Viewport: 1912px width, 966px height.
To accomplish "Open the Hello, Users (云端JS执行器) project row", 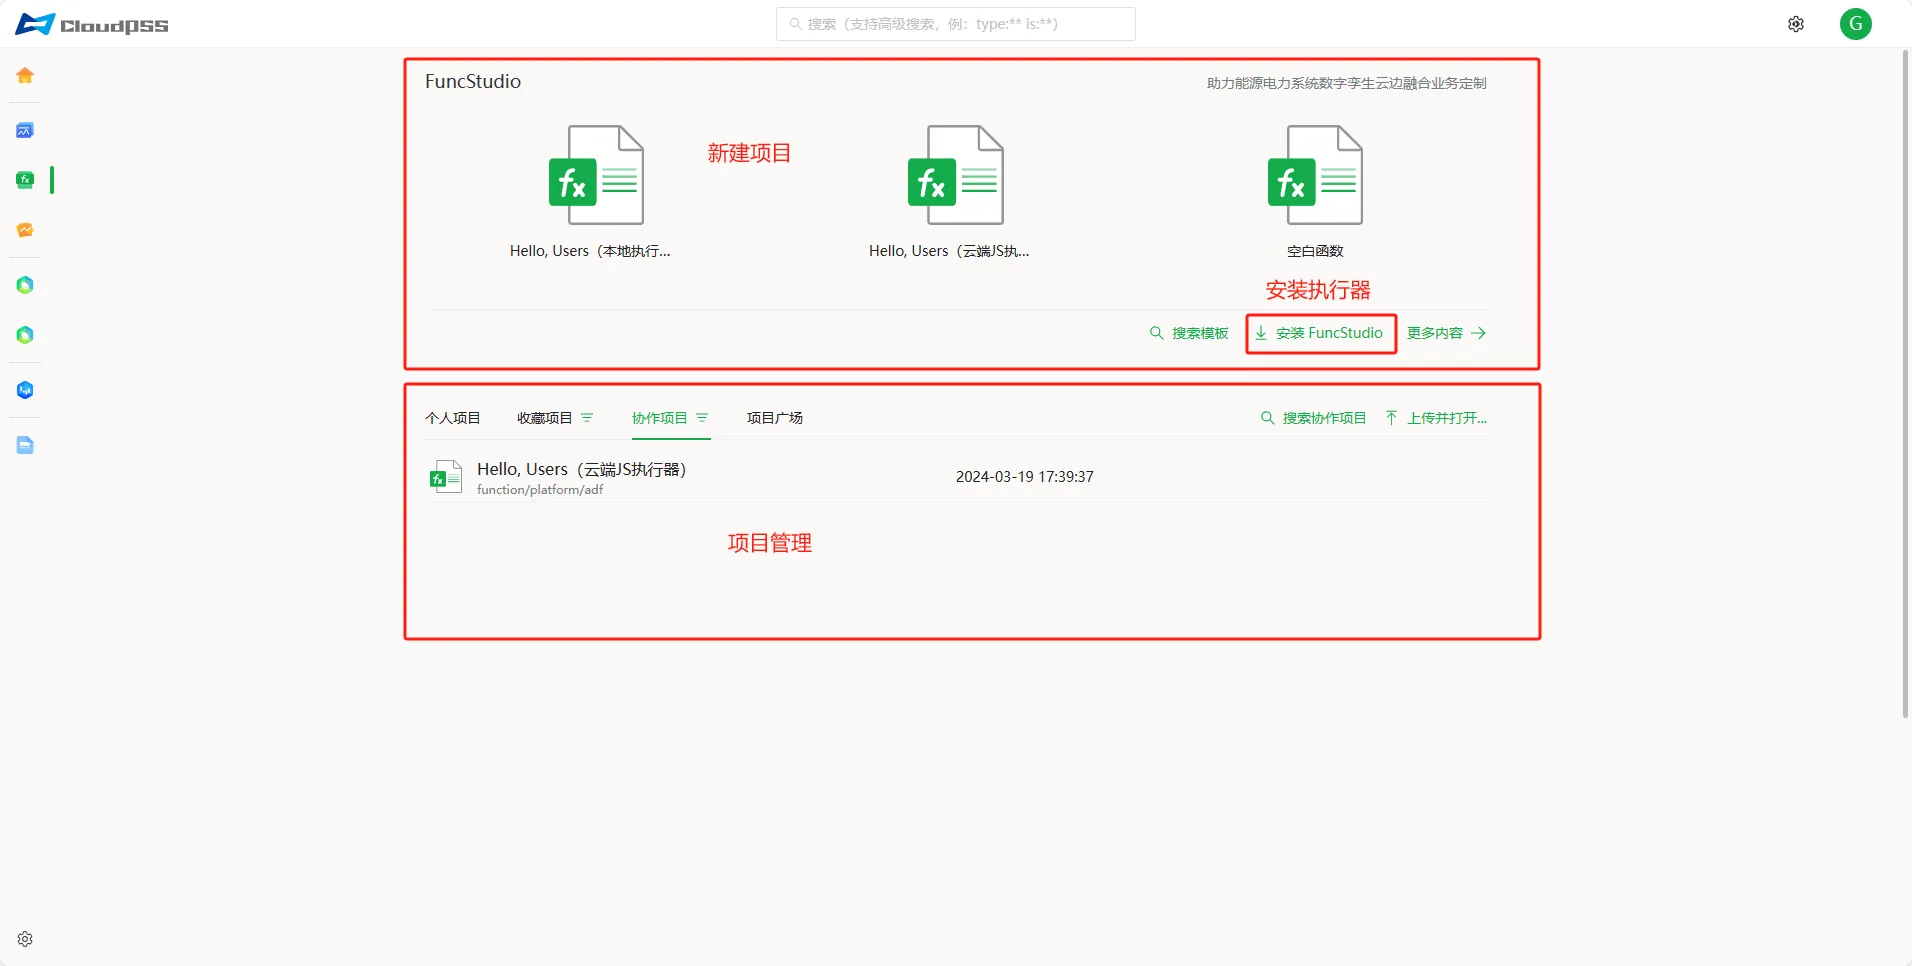I will [956, 477].
